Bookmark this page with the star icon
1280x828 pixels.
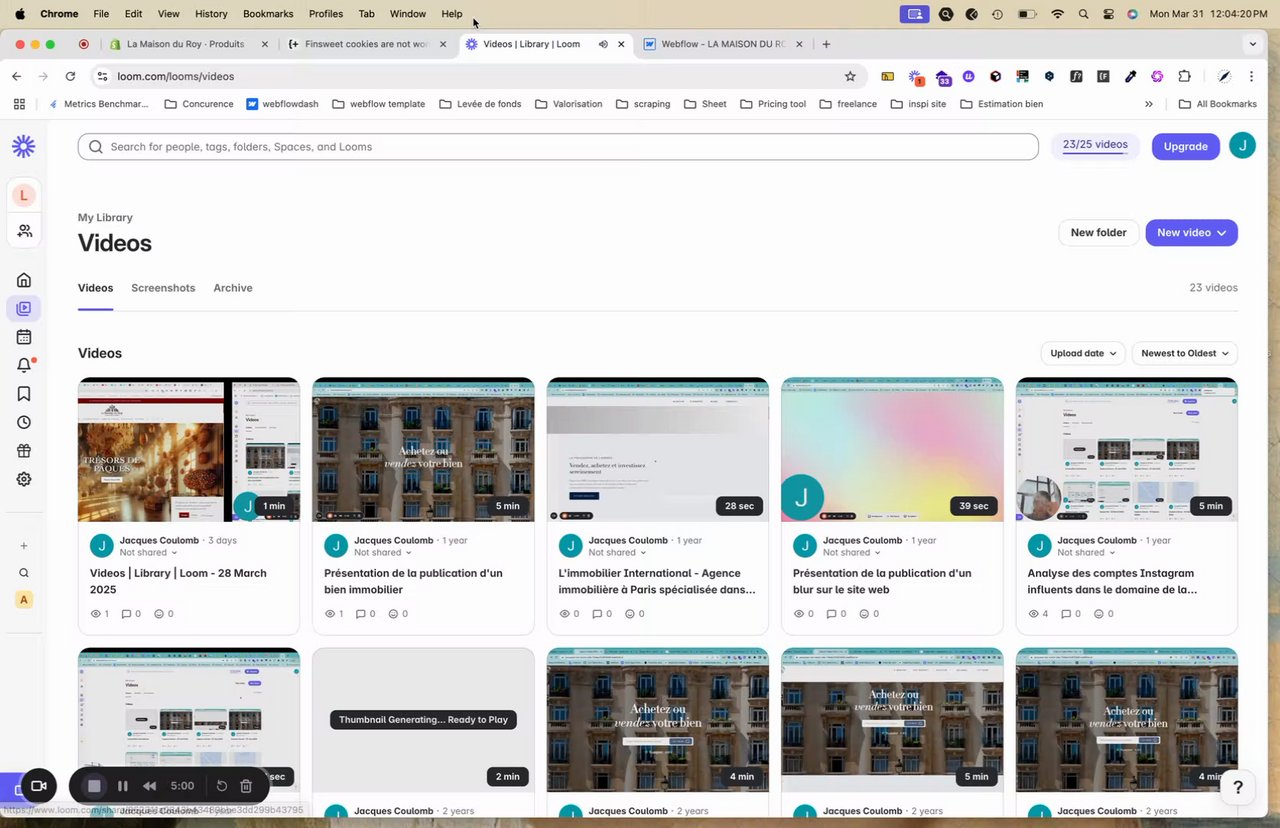point(850,76)
